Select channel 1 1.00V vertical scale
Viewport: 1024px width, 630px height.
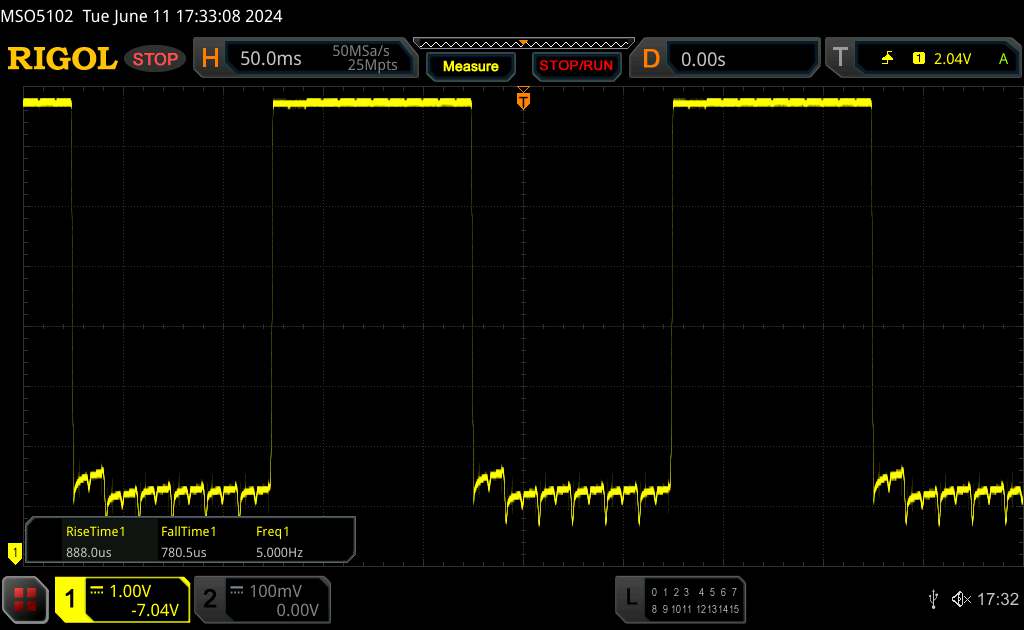pyautogui.click(x=130, y=591)
